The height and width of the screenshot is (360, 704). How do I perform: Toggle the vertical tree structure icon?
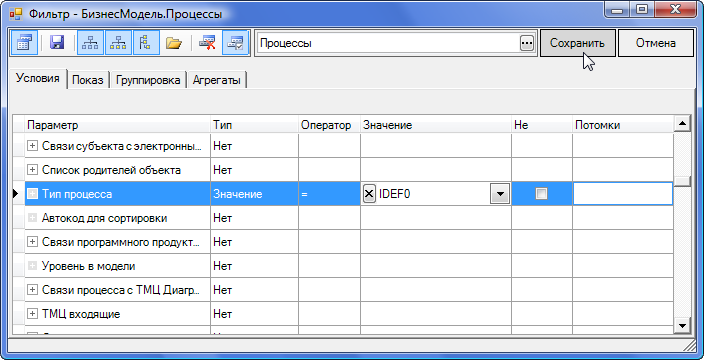(x=146, y=43)
